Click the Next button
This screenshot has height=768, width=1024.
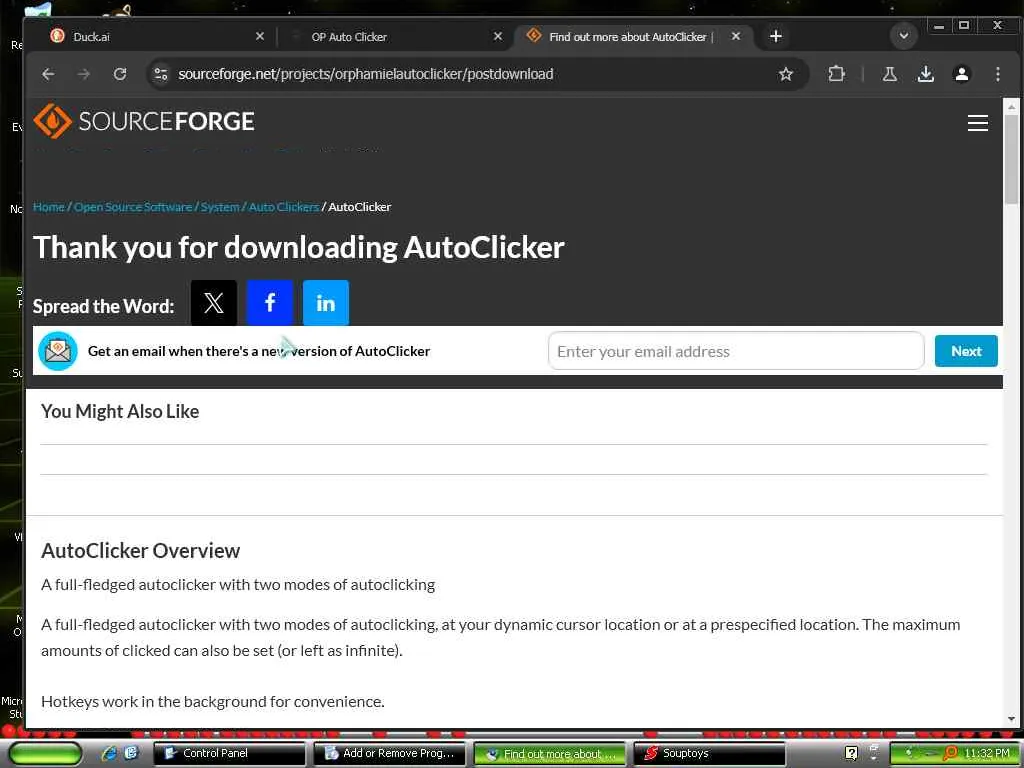966,351
